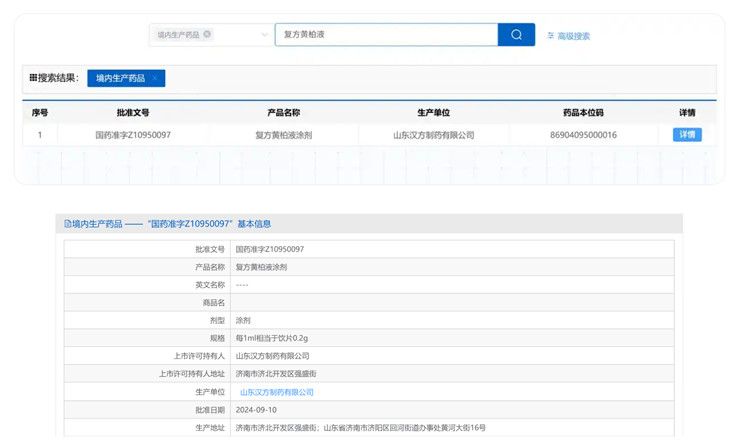Remove the 境内生产药品 tag from category selector
The width and height of the screenshot is (750, 448).
coord(207,34)
